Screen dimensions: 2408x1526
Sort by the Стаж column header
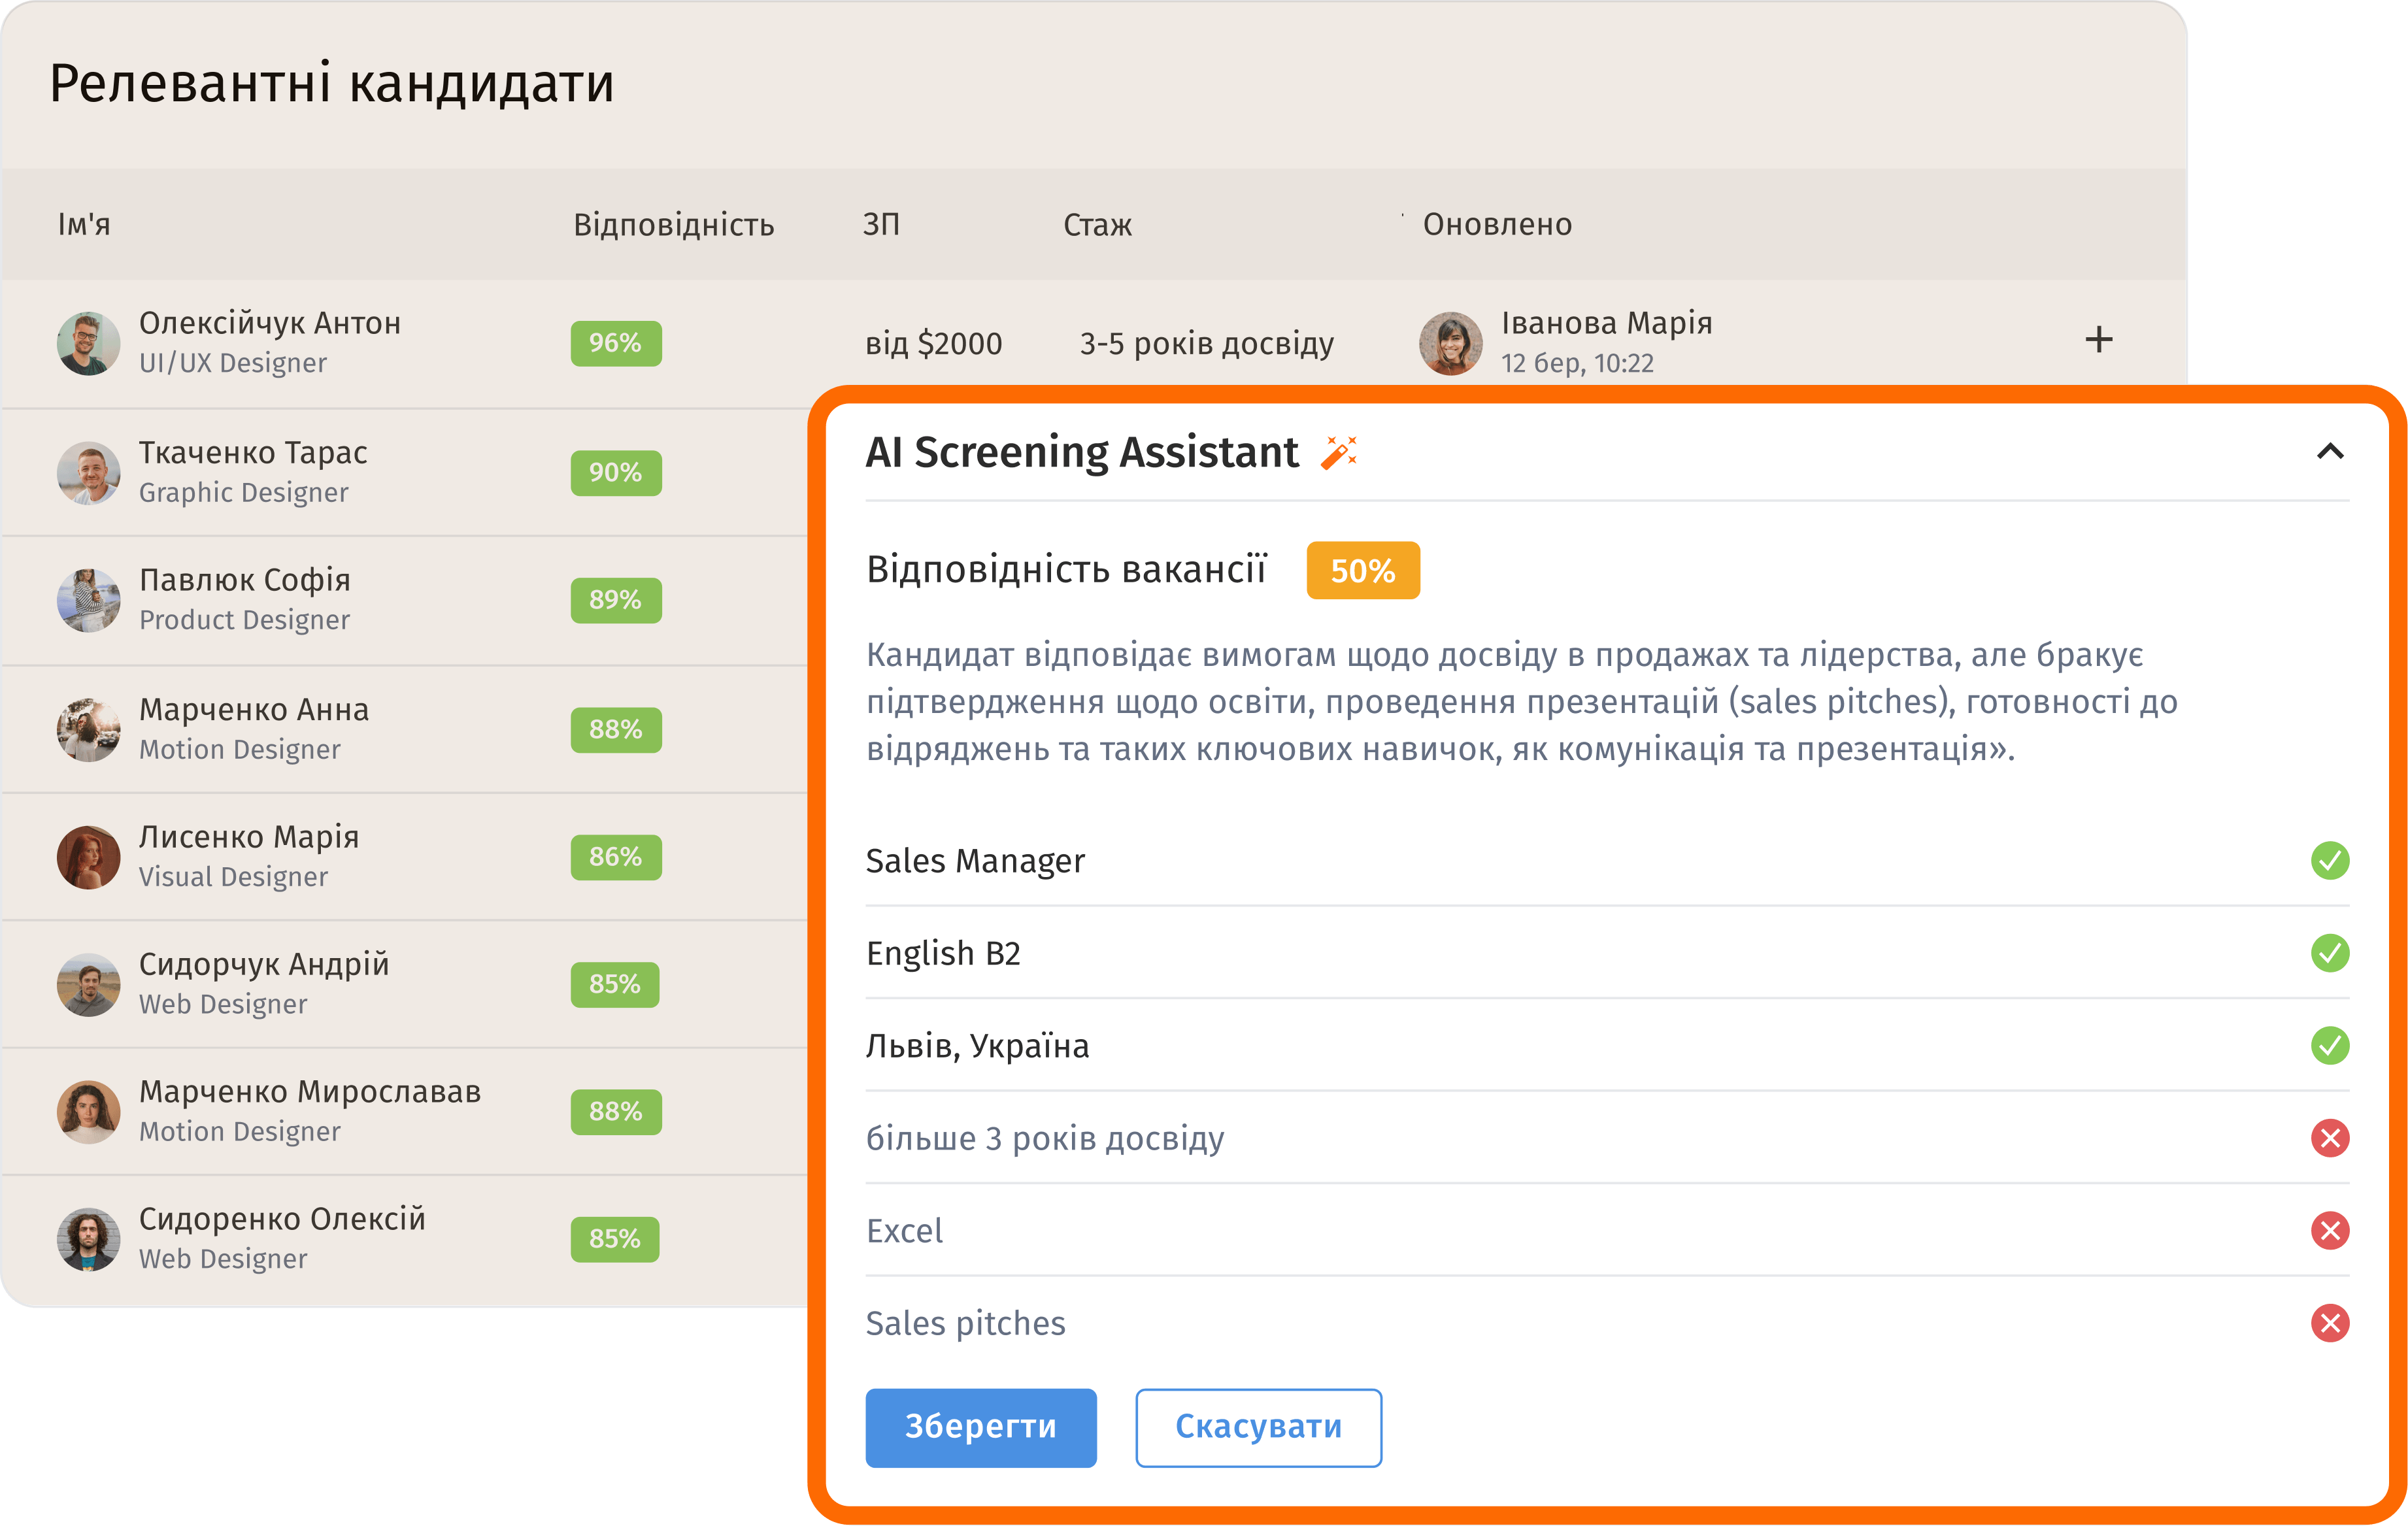tap(1097, 225)
